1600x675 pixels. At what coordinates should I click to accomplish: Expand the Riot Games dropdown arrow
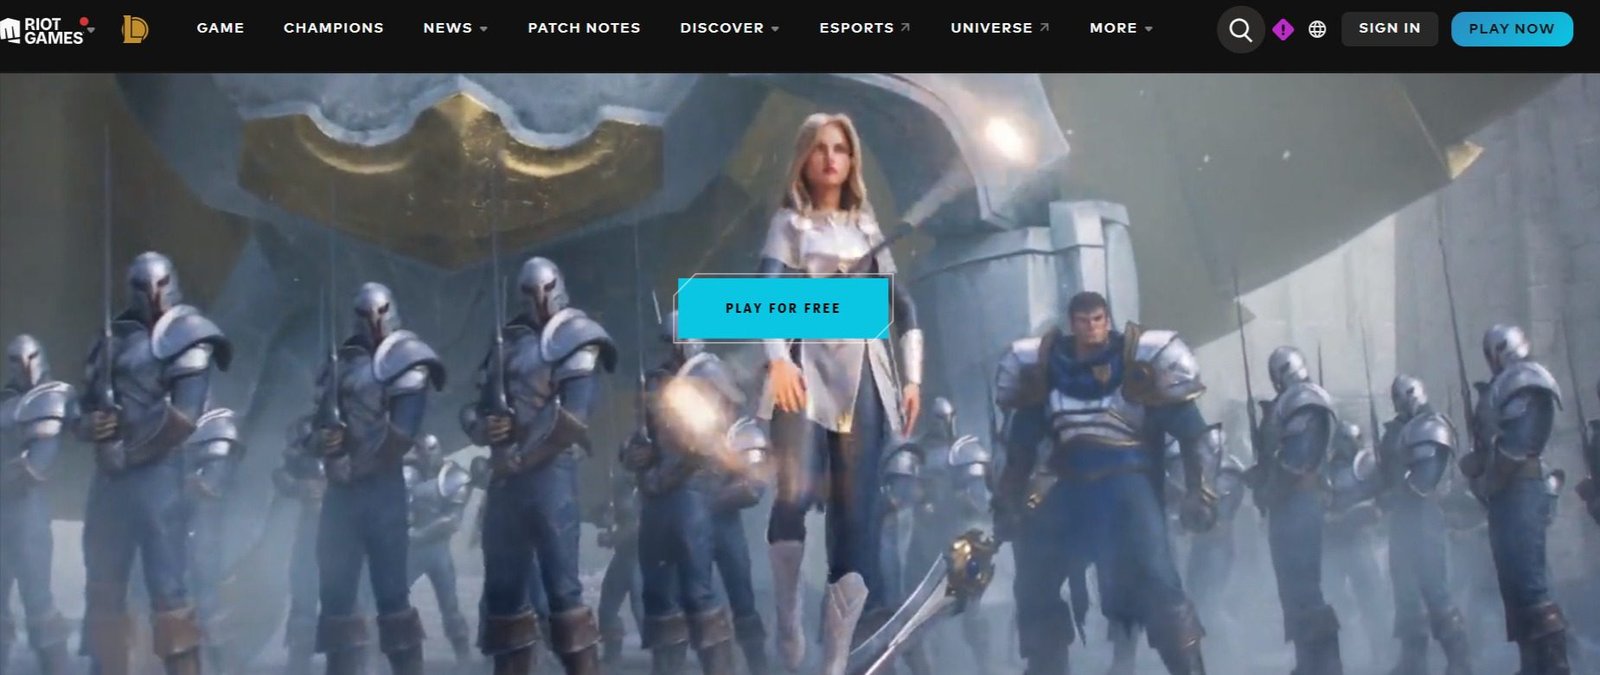91,30
